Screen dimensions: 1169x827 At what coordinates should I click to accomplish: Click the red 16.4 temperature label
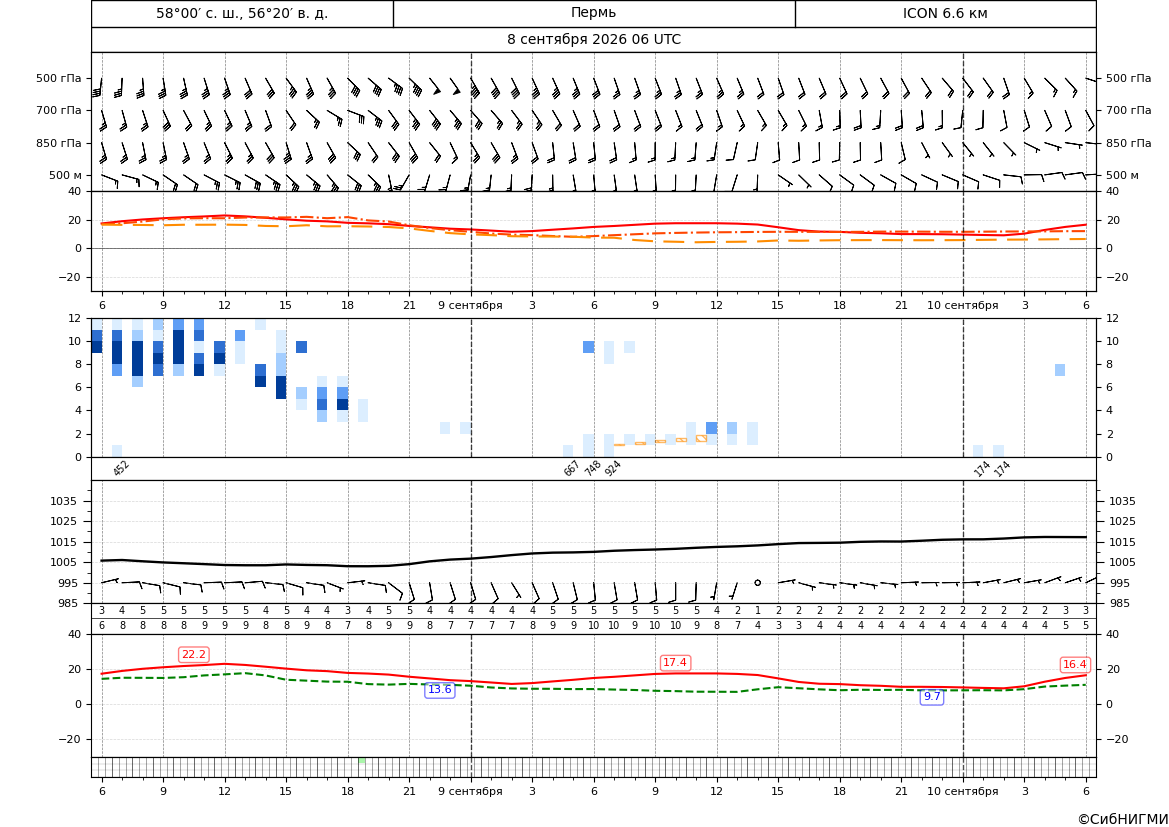point(1074,664)
